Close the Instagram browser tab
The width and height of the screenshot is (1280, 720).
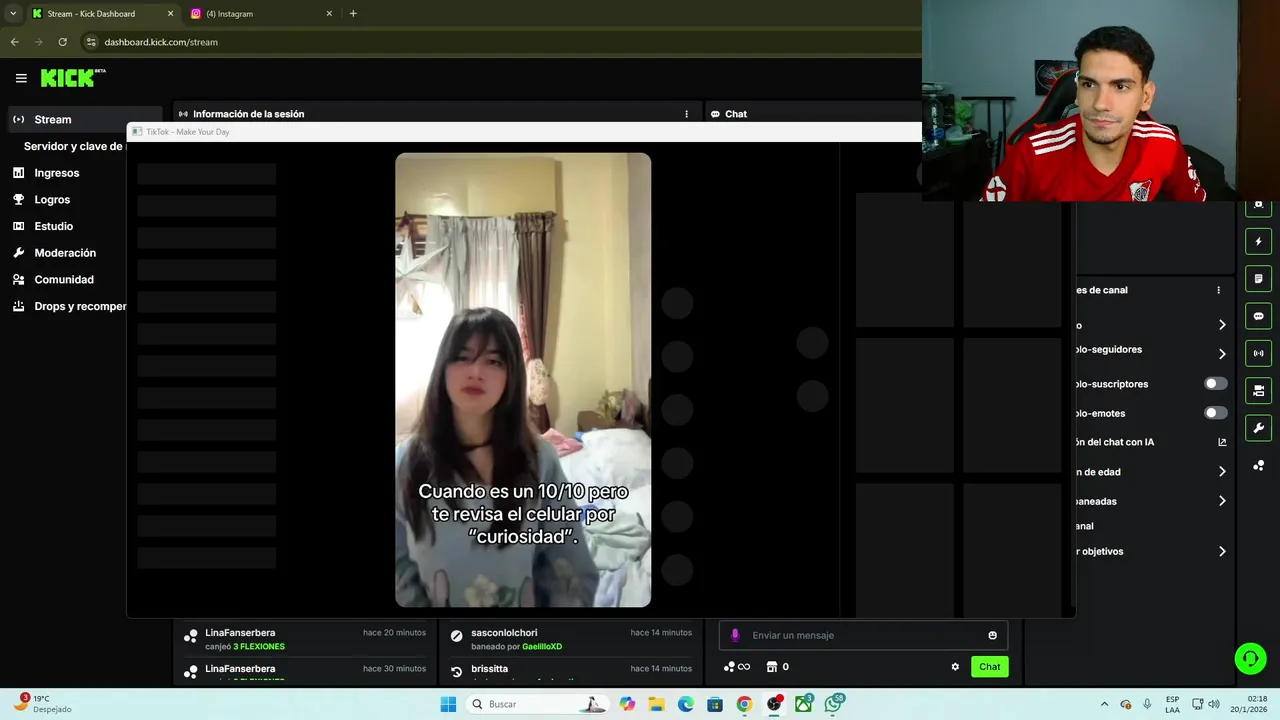tap(329, 14)
